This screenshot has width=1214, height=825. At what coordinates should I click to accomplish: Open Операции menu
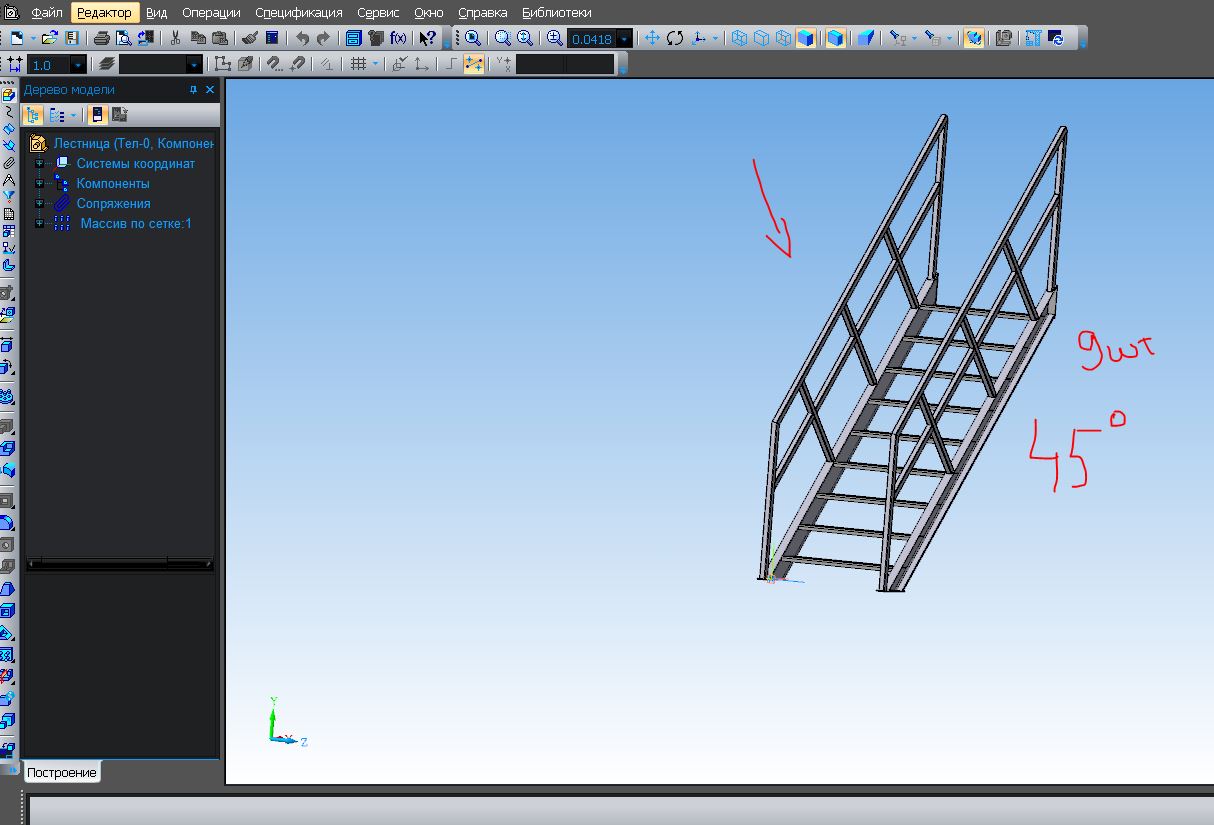coord(211,13)
